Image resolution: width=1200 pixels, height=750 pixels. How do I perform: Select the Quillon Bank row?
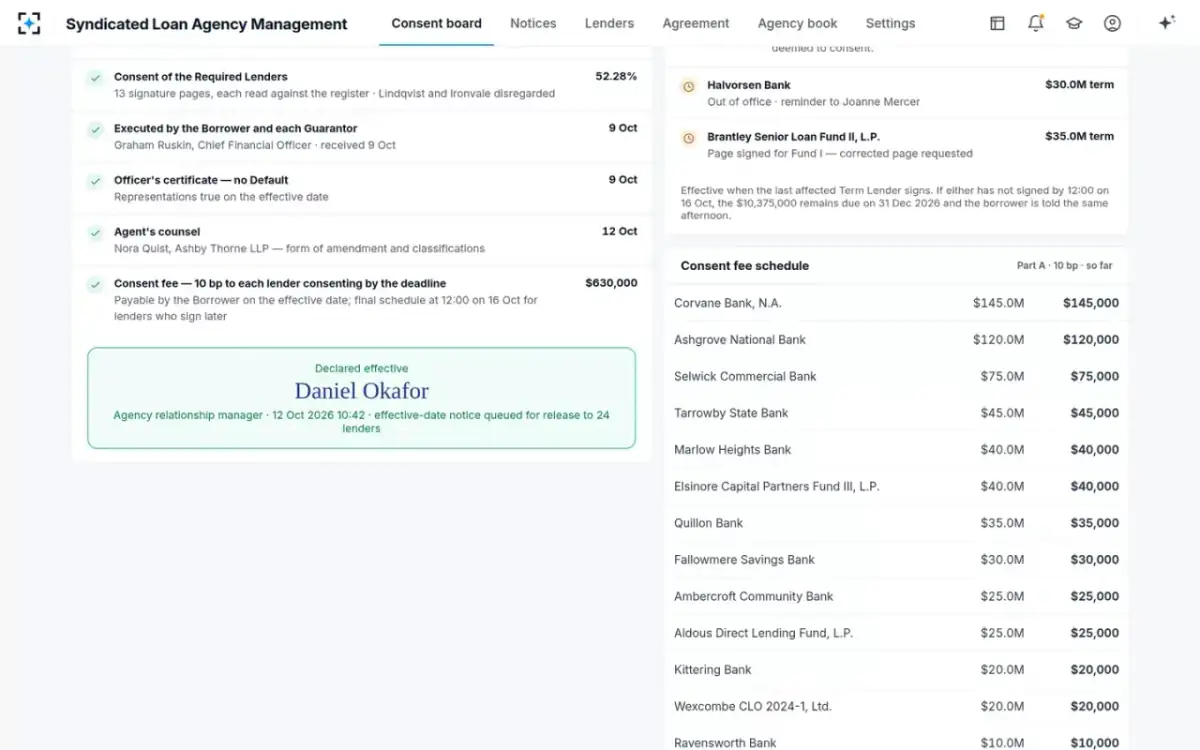click(x=896, y=523)
